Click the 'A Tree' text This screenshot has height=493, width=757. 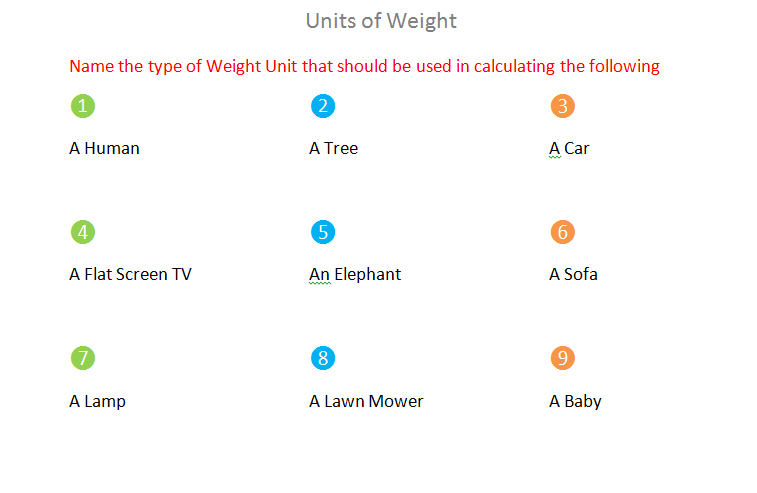pos(334,148)
